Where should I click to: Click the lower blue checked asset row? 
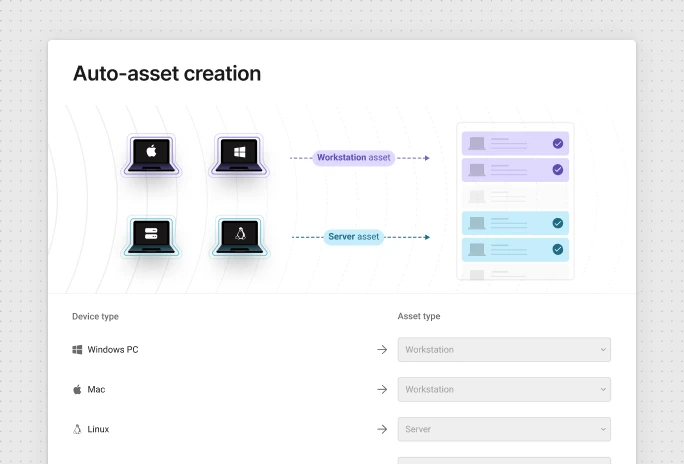[515, 249]
